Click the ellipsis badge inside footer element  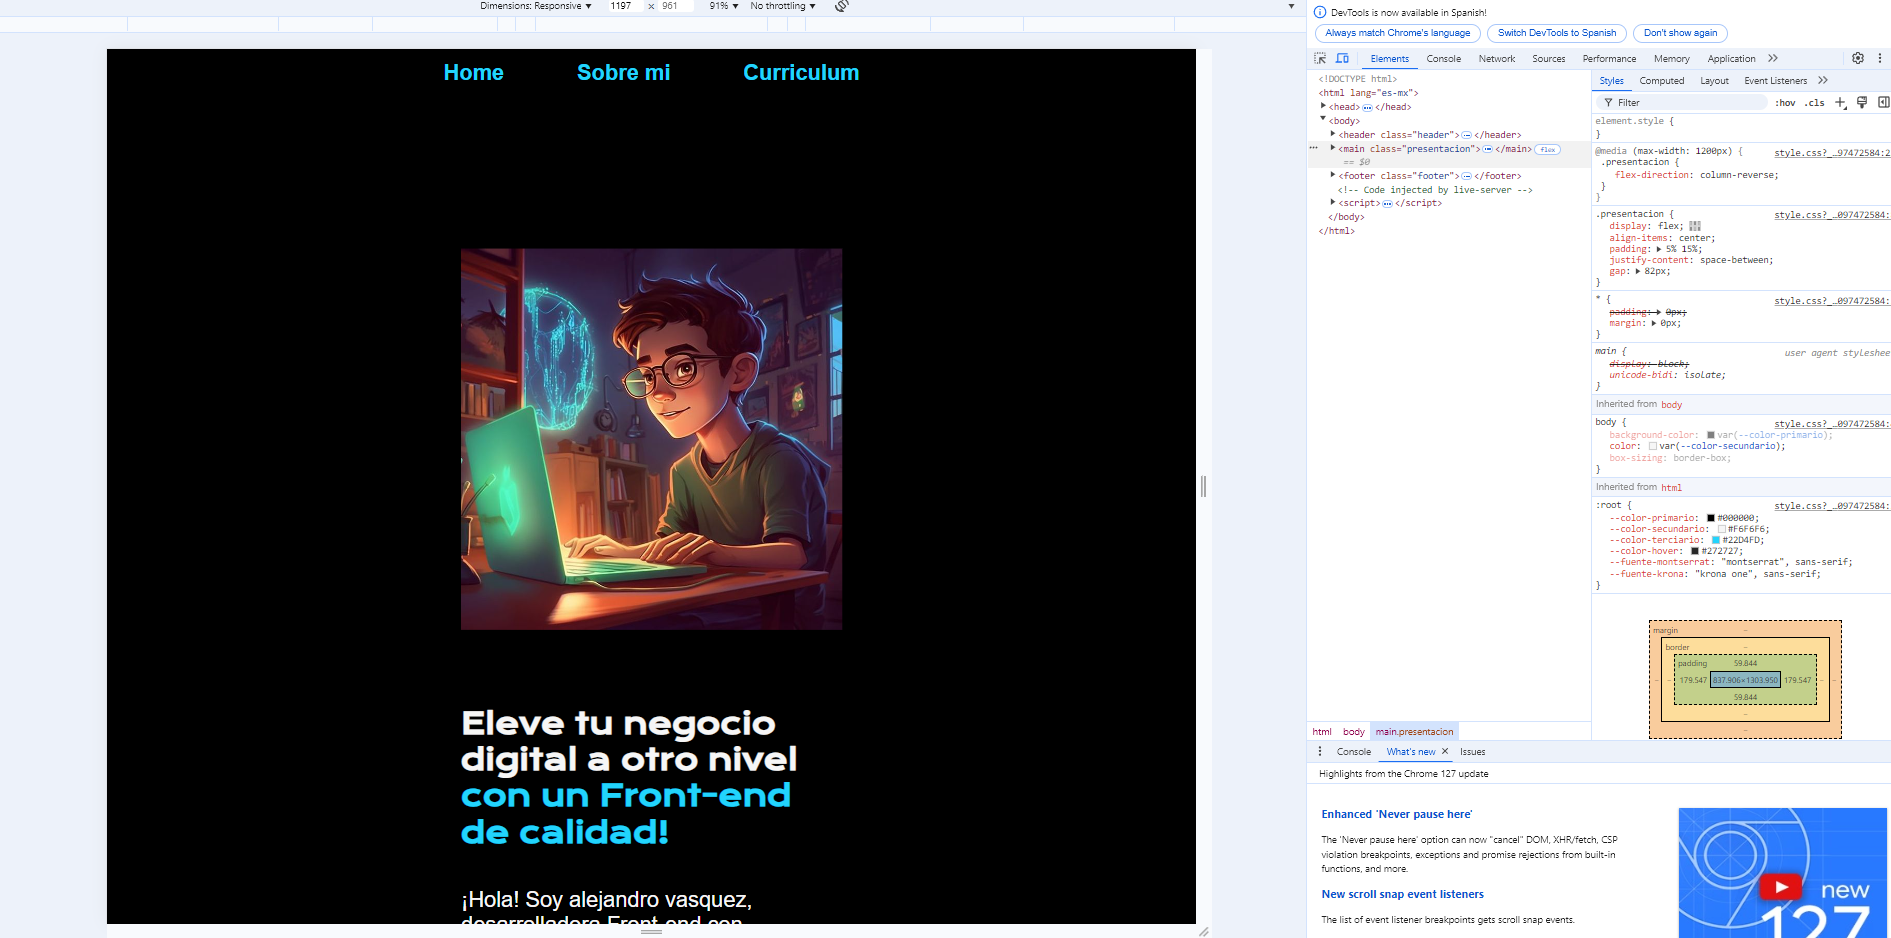pyautogui.click(x=1467, y=176)
